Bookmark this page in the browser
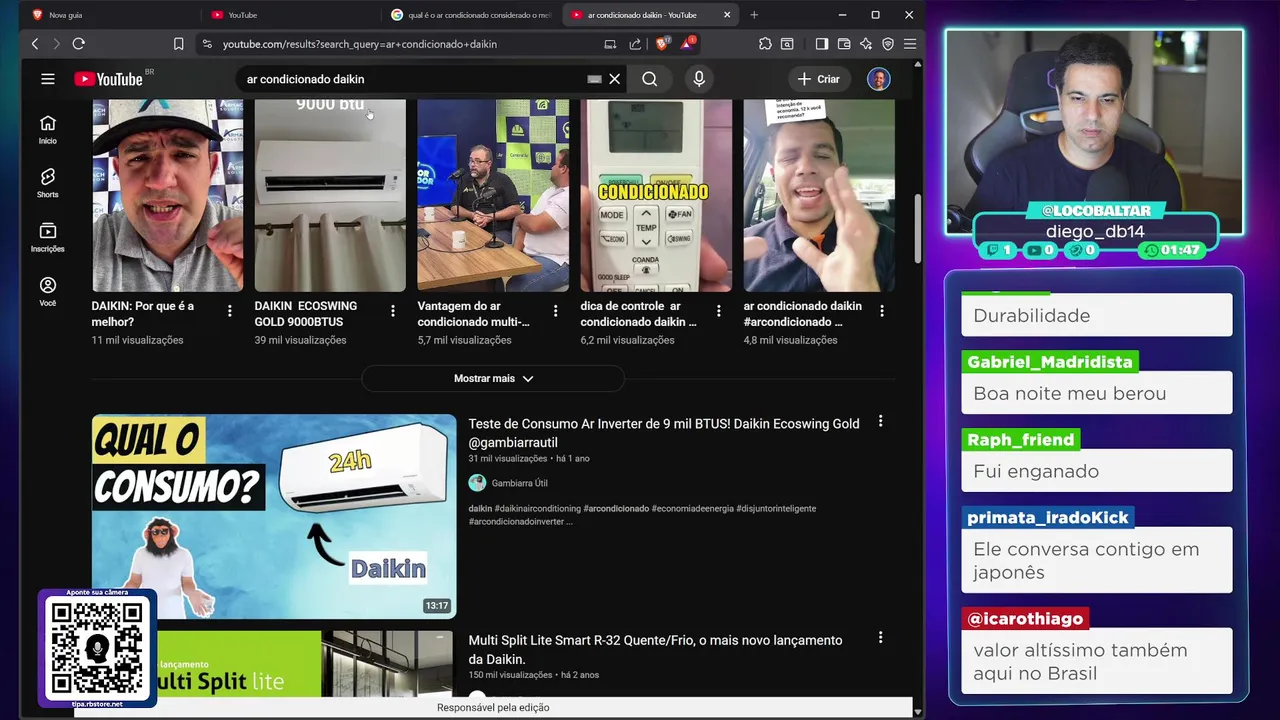1280x720 pixels. pos(178,44)
